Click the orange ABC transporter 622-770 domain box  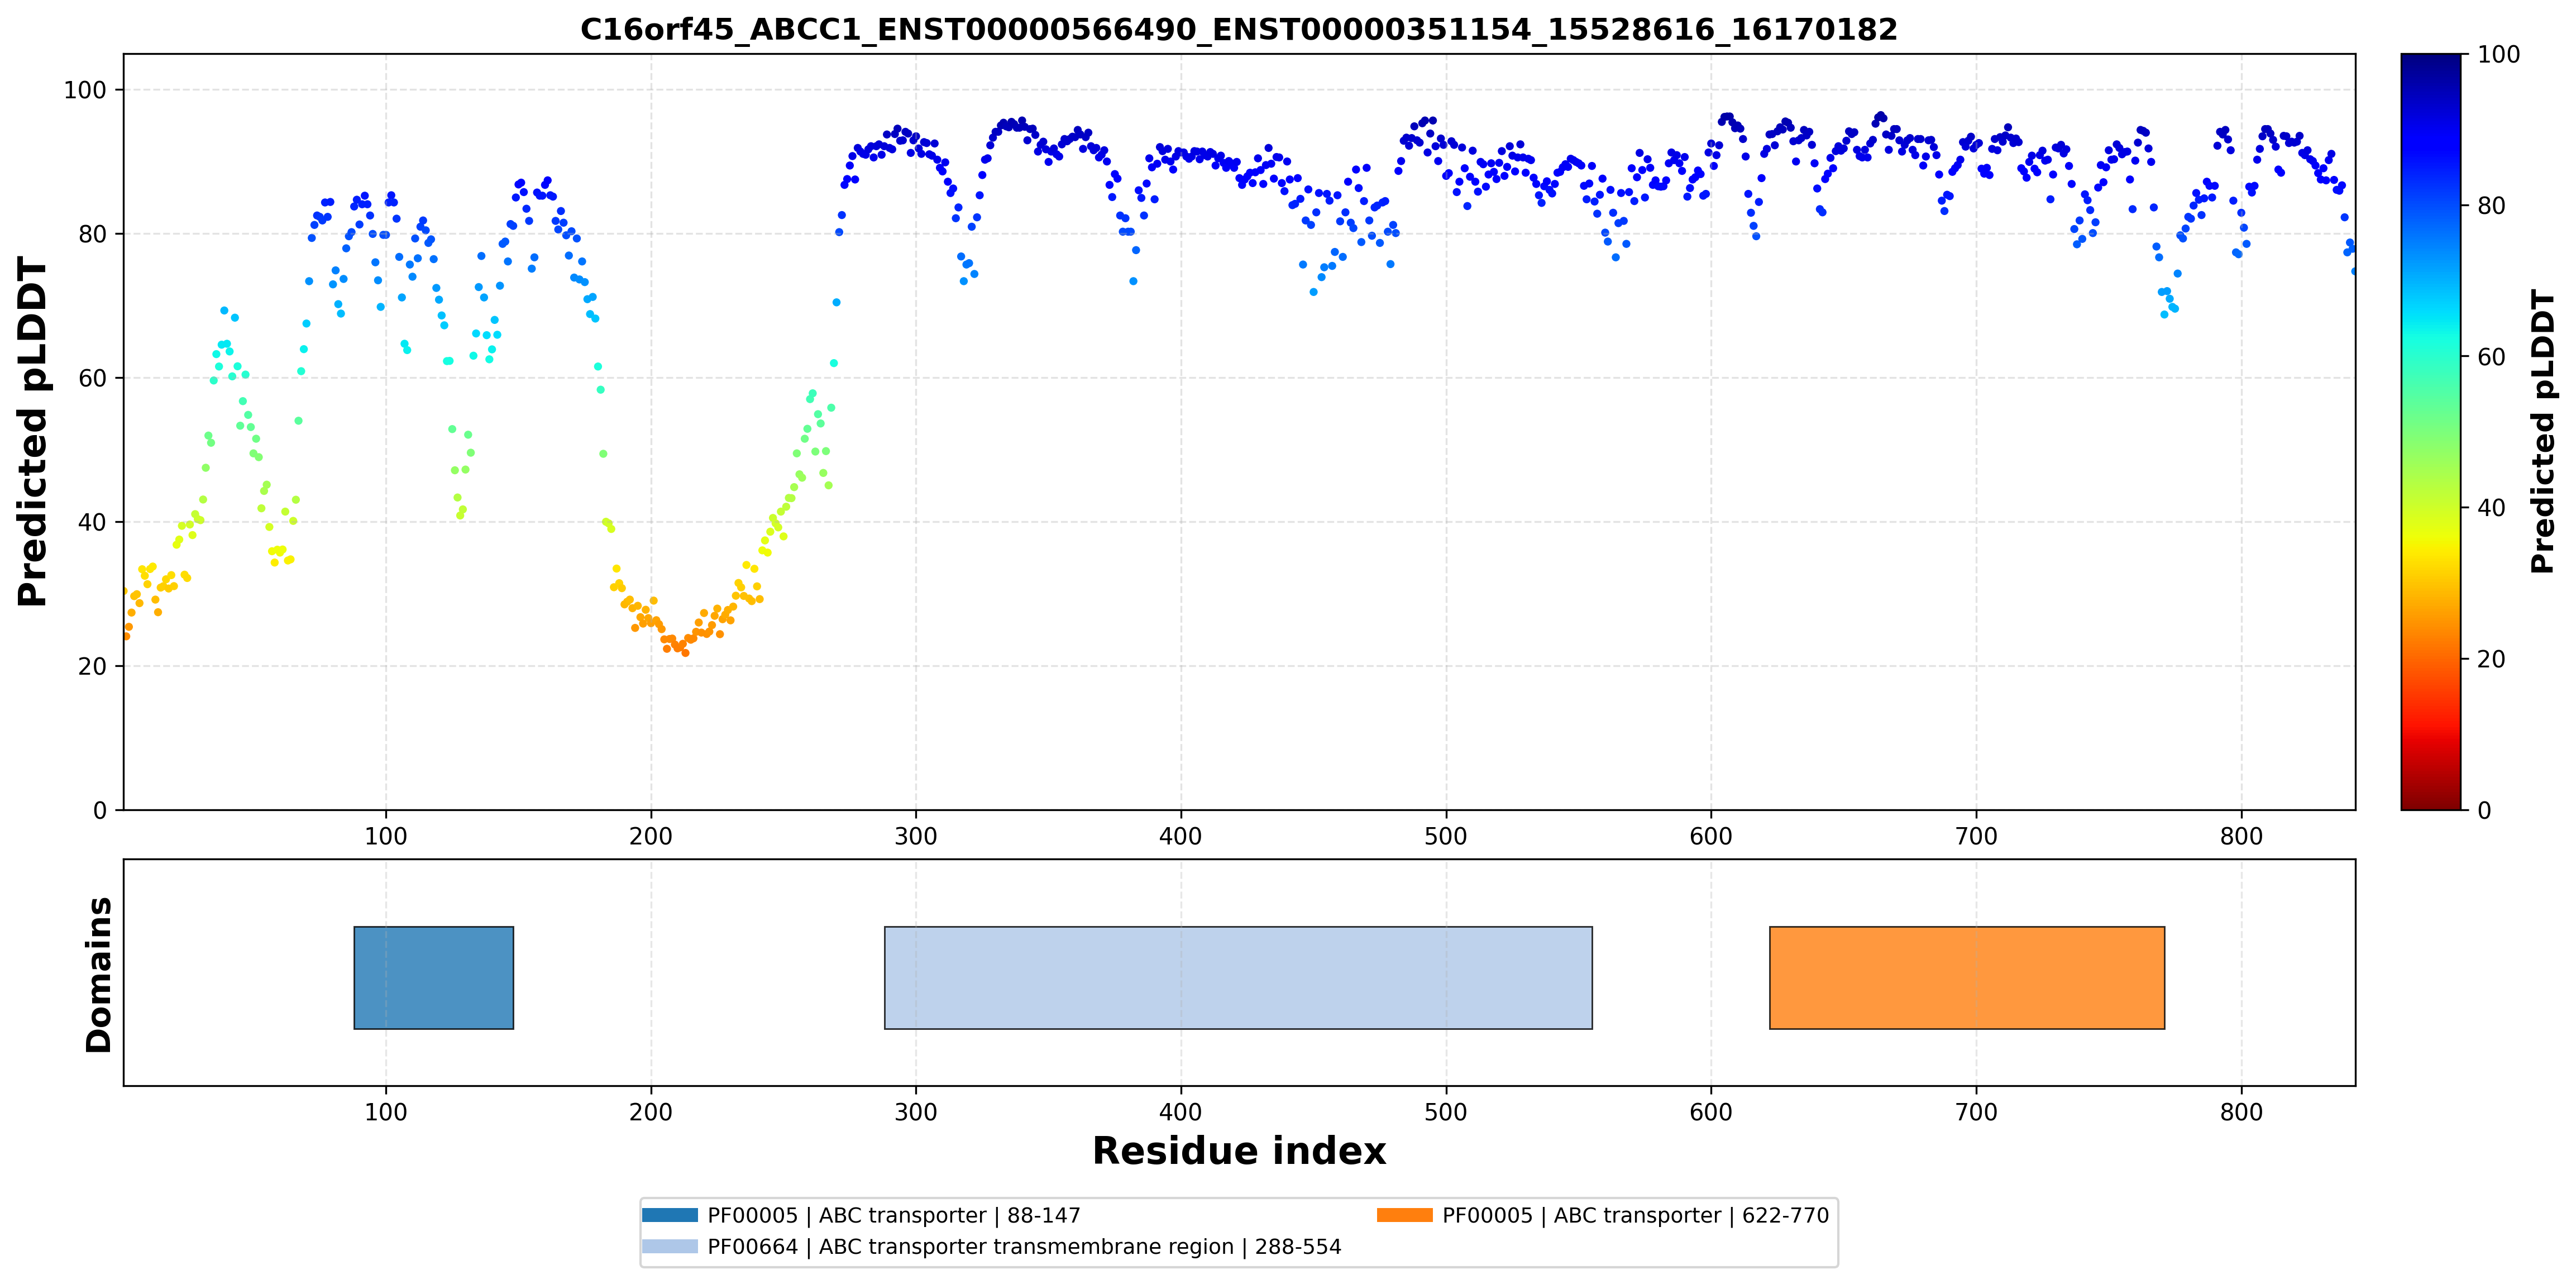coord(1966,977)
